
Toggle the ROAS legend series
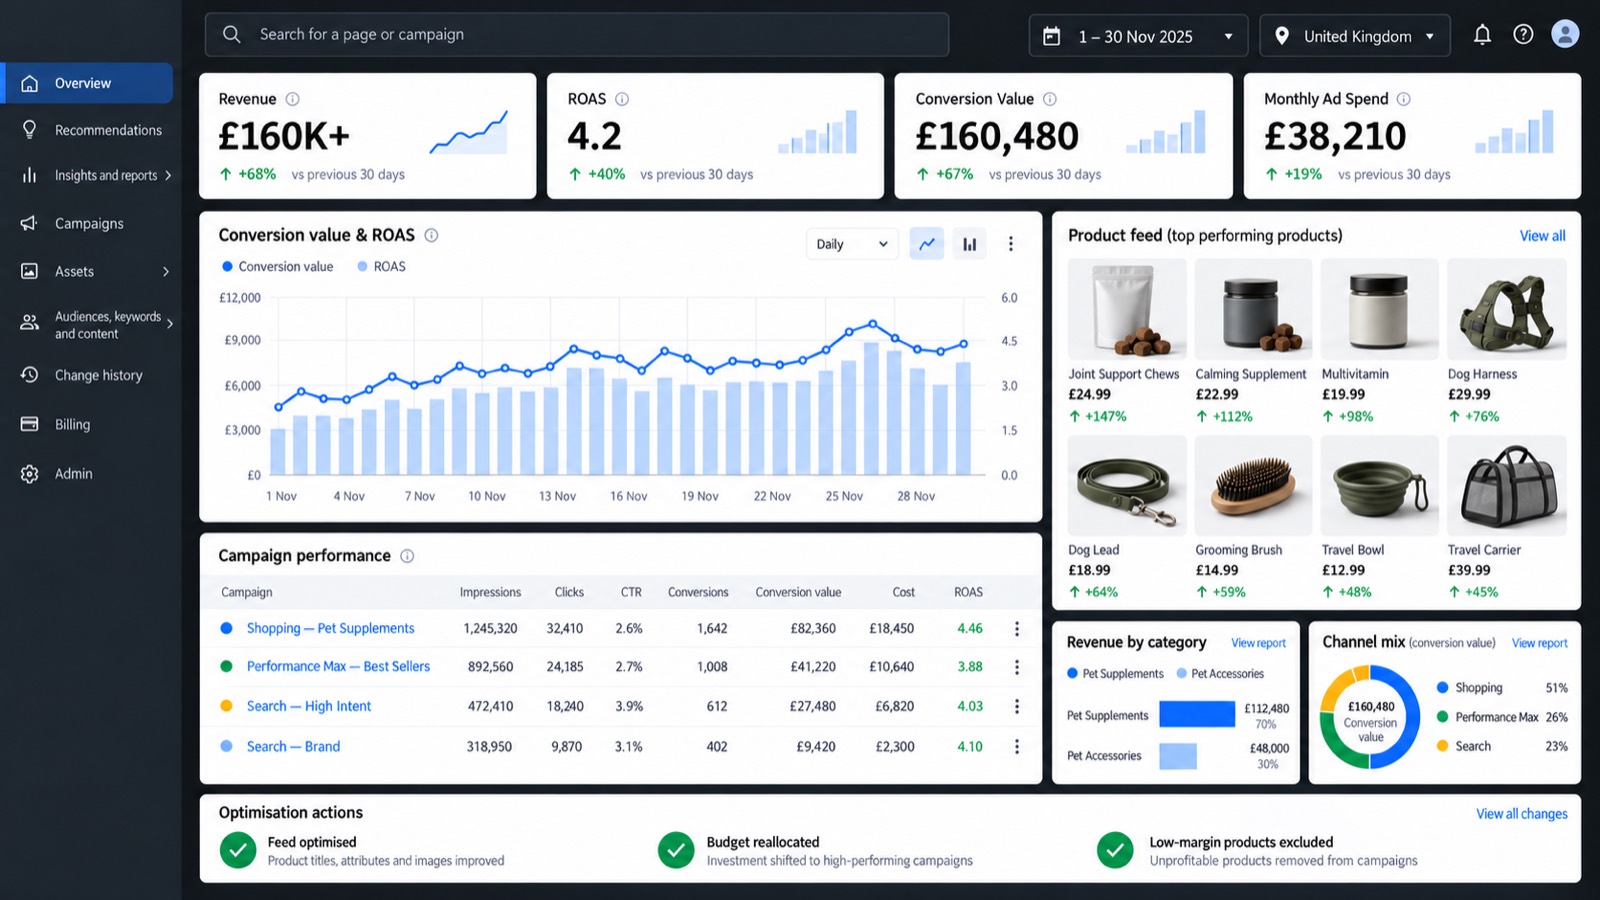tap(381, 267)
